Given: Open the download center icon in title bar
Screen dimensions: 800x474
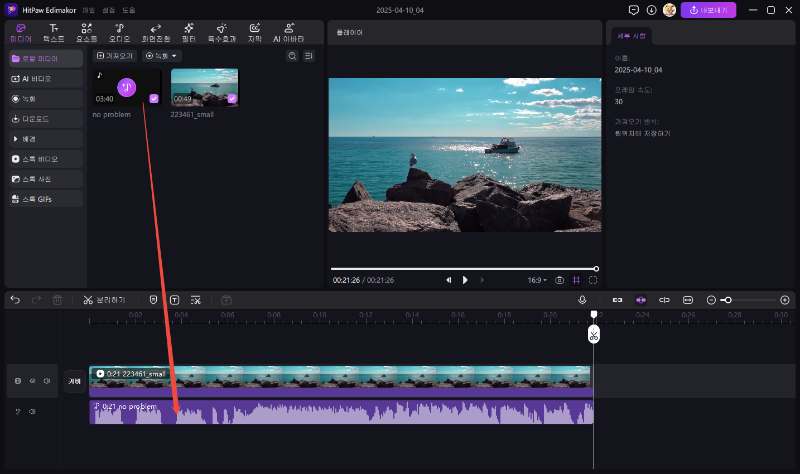Looking at the screenshot, I should pyautogui.click(x=652, y=10).
